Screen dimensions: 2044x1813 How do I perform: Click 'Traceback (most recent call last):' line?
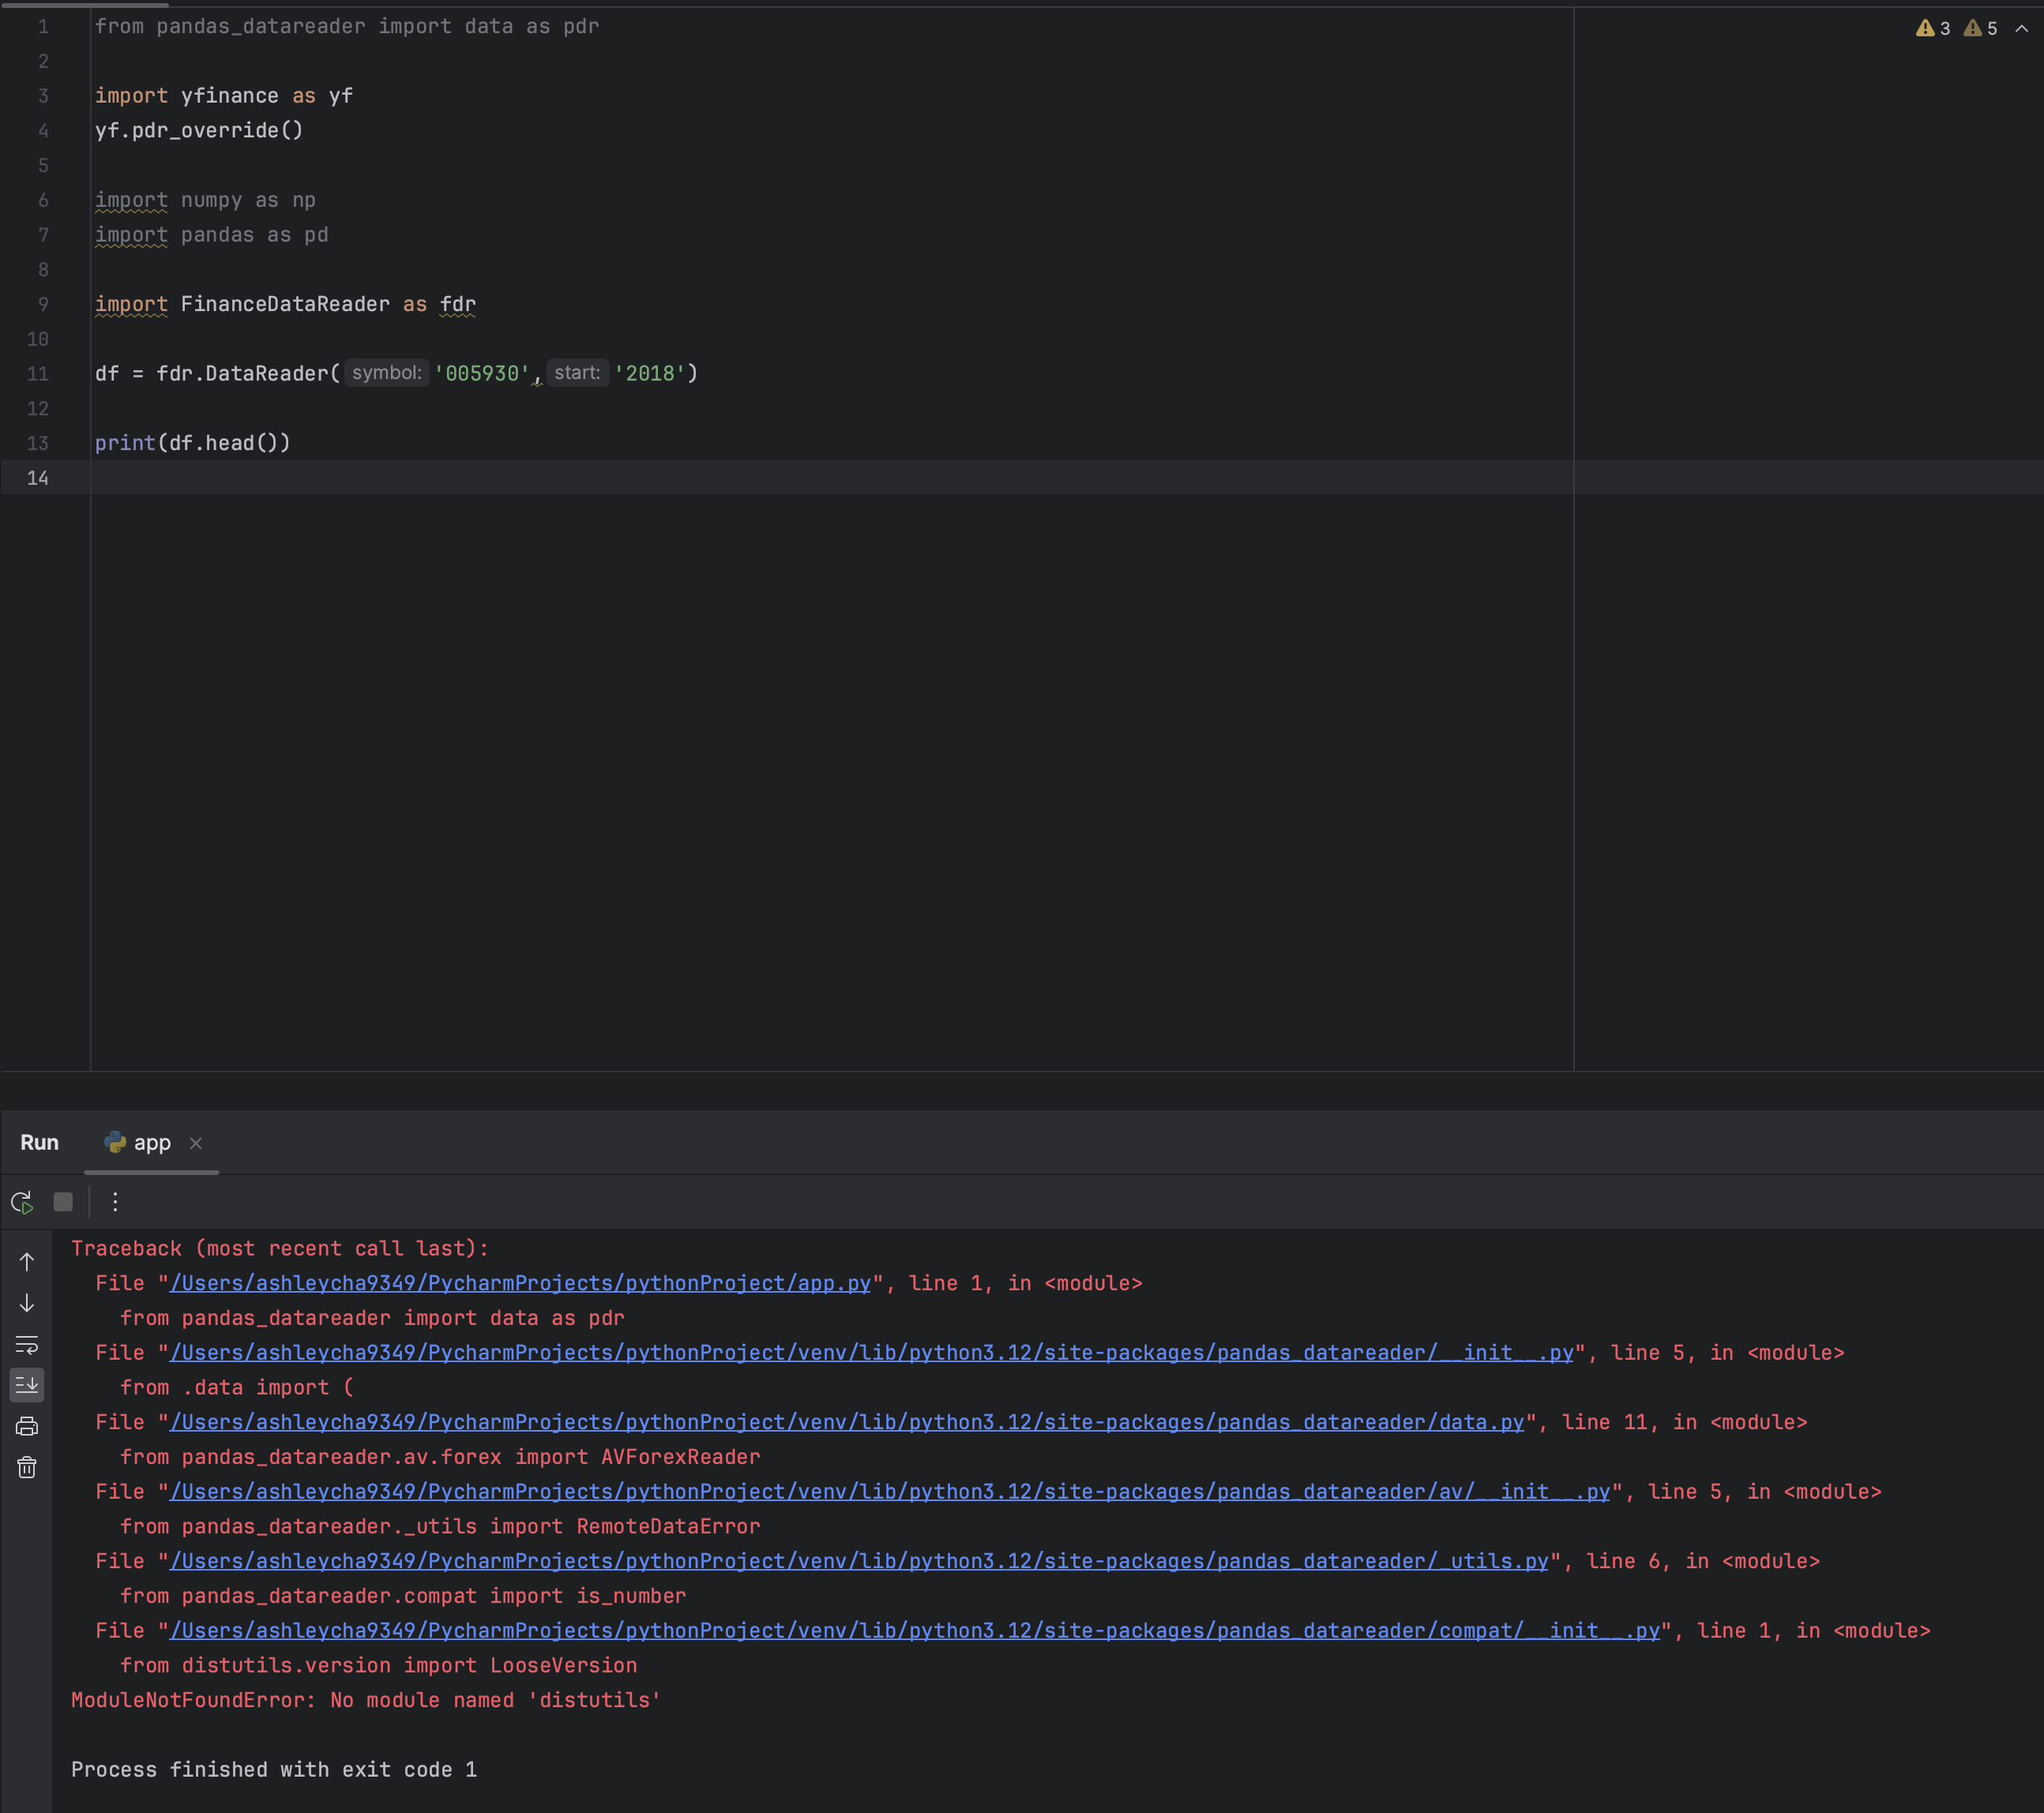pos(280,1249)
